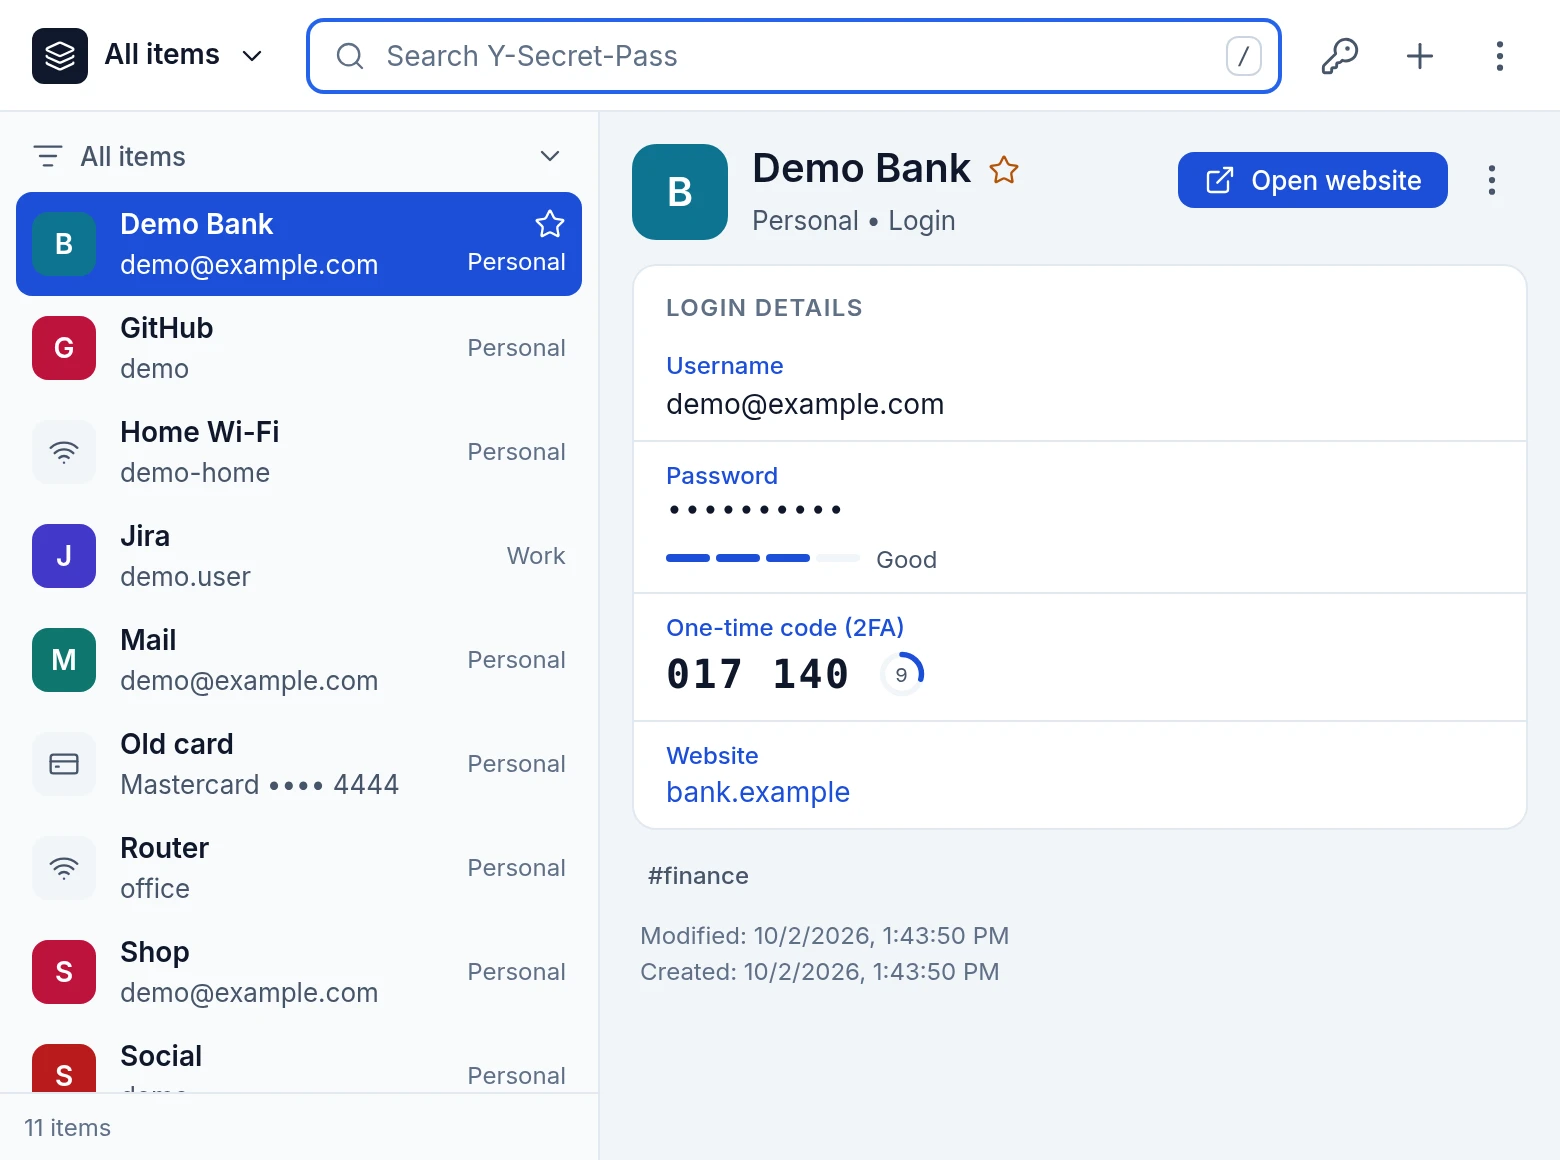This screenshot has width=1560, height=1160.
Task: Select the Home Wi-Fi wireless icon
Action: 64,452
